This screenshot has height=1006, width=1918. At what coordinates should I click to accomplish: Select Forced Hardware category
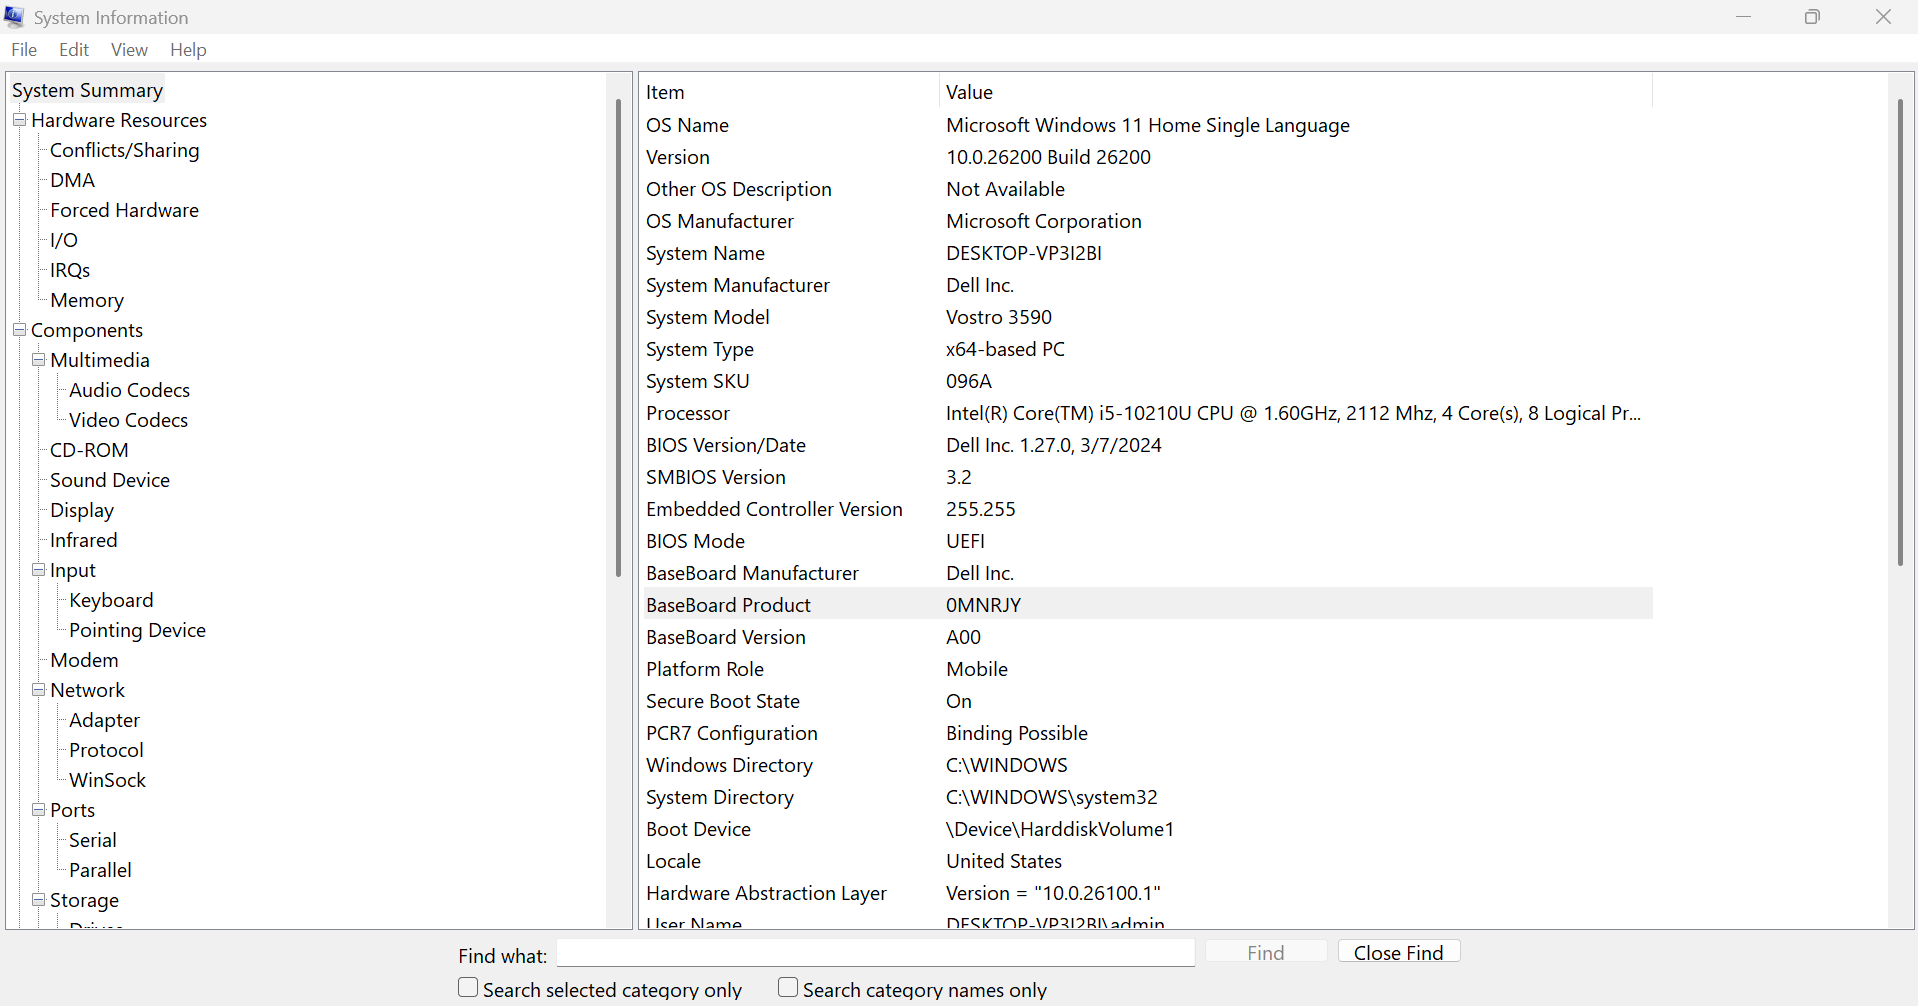pos(125,210)
